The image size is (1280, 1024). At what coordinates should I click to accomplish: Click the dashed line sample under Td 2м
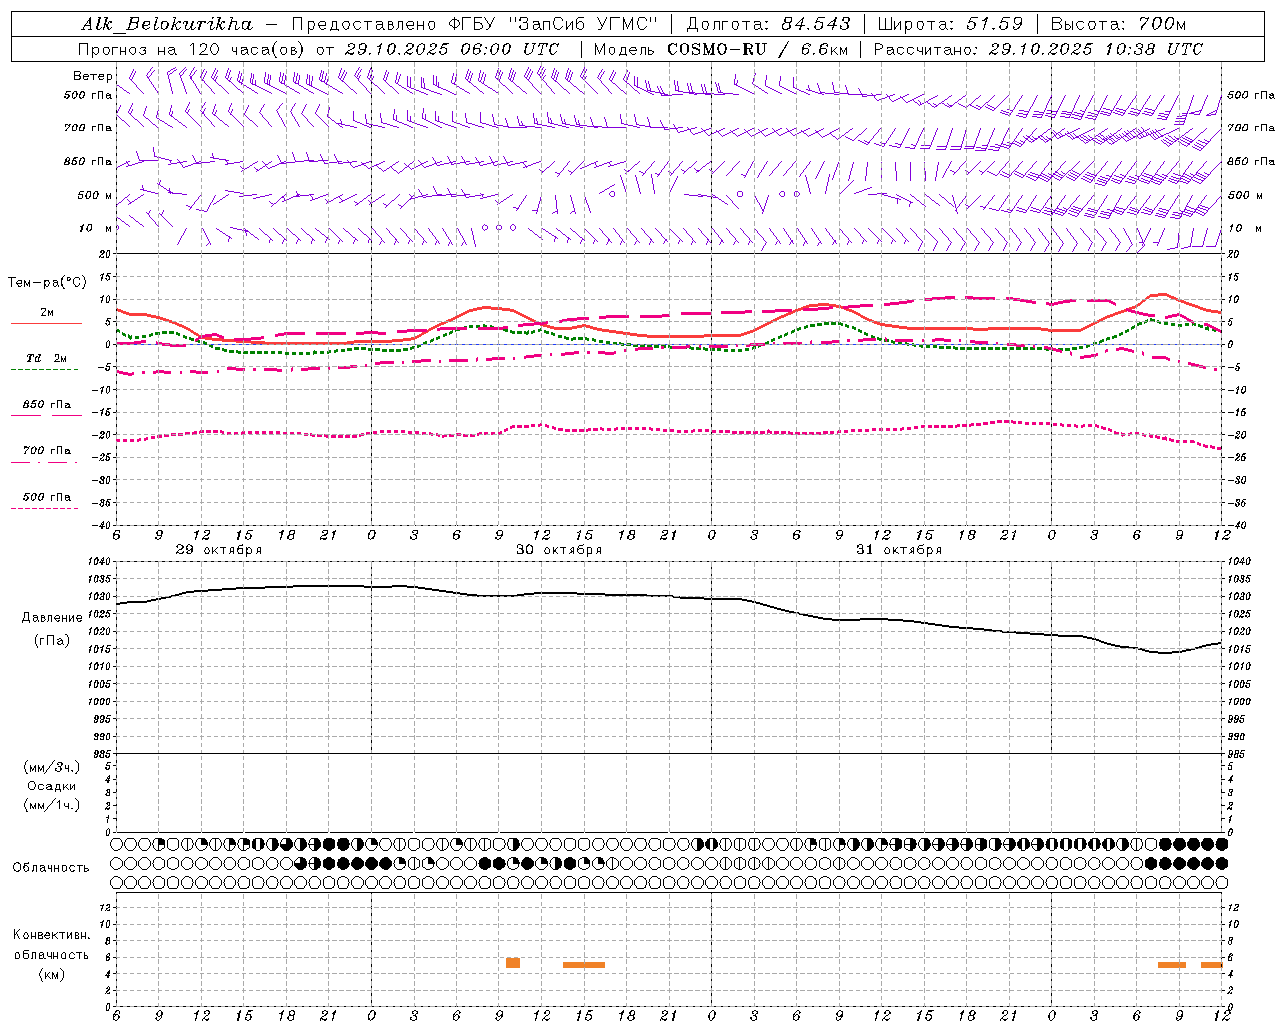point(44,369)
